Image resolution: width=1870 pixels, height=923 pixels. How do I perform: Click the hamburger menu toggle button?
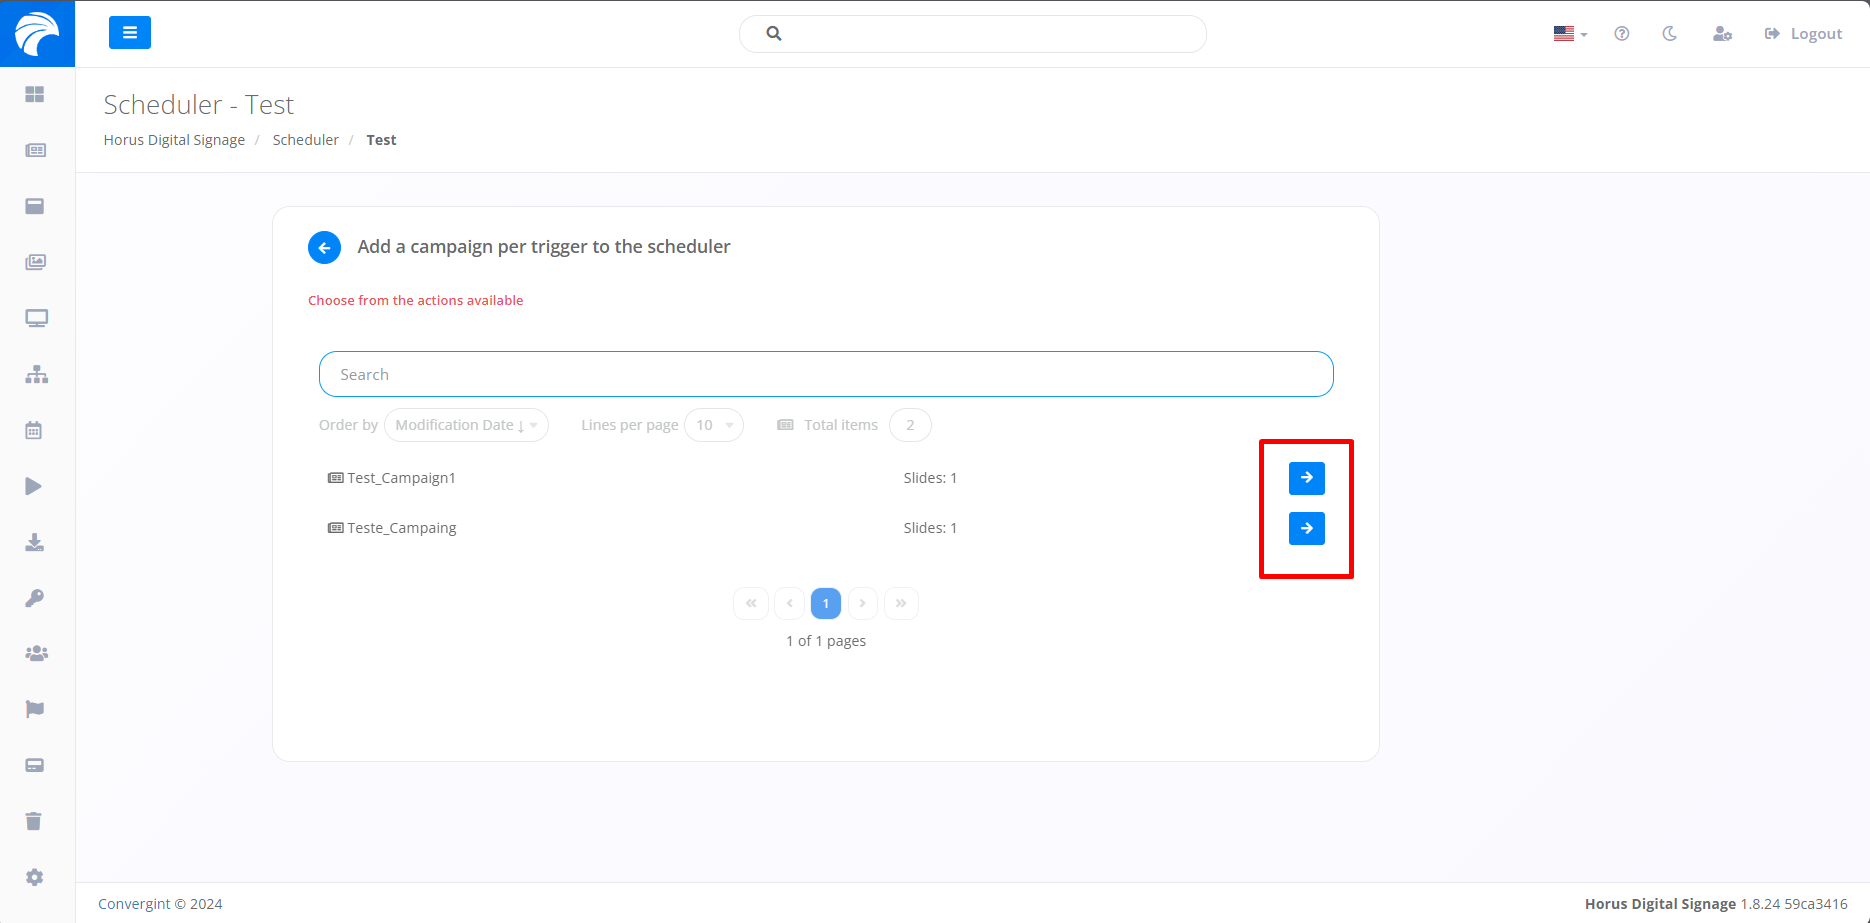(130, 33)
